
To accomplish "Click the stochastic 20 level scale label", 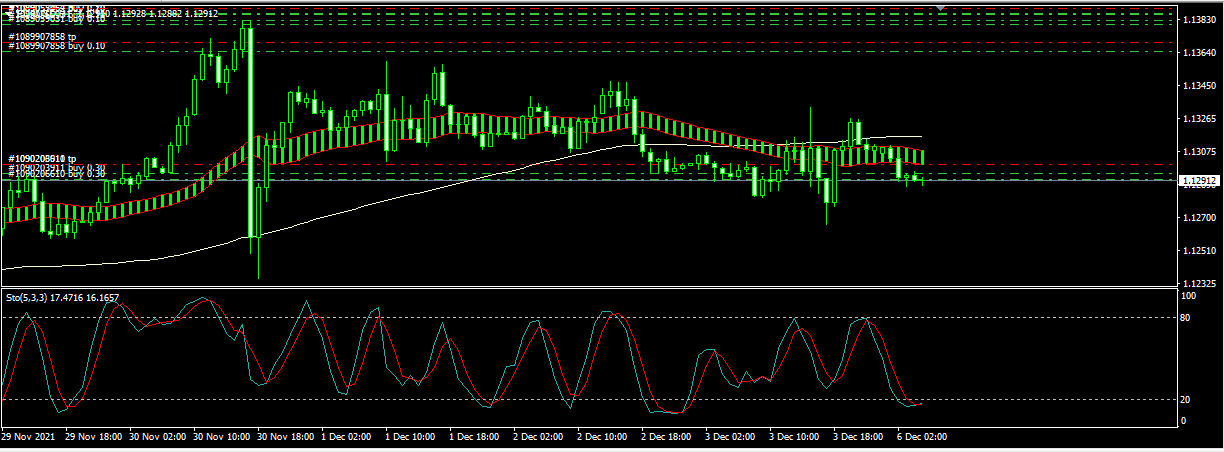I will tap(1187, 400).
